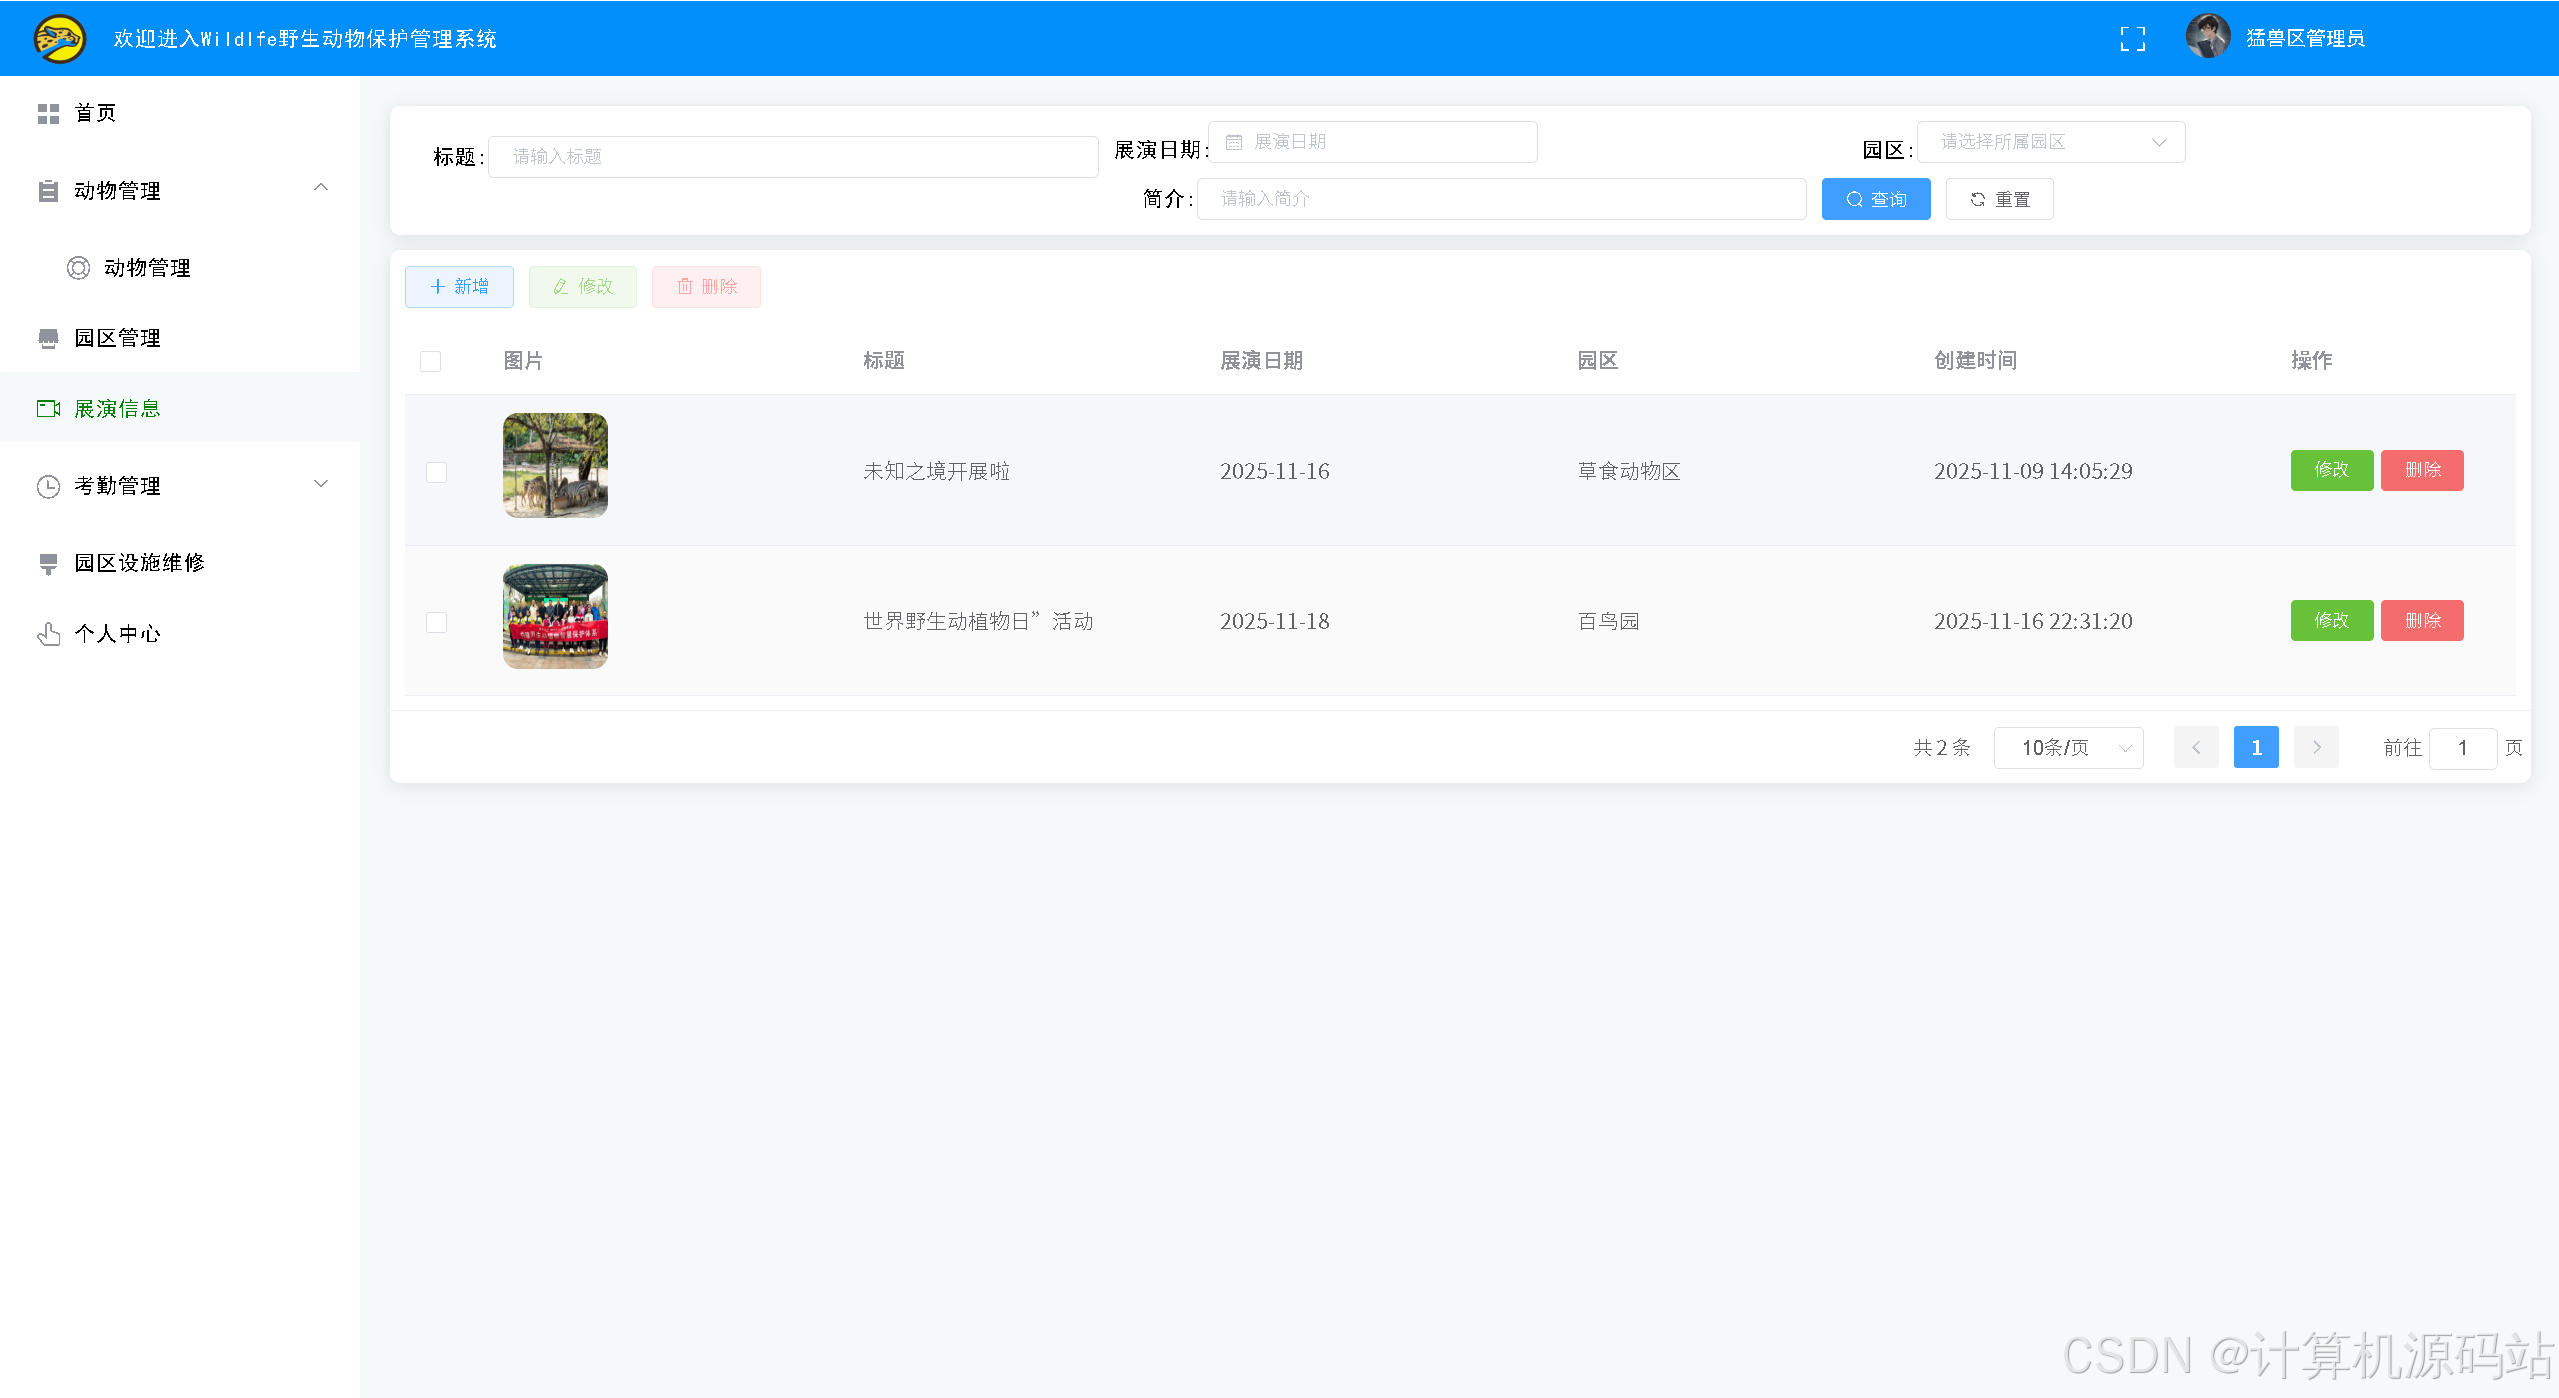Screen dimensions: 2559x1398
Task: Click the 园区设施维修 brush icon
Action: (48, 563)
